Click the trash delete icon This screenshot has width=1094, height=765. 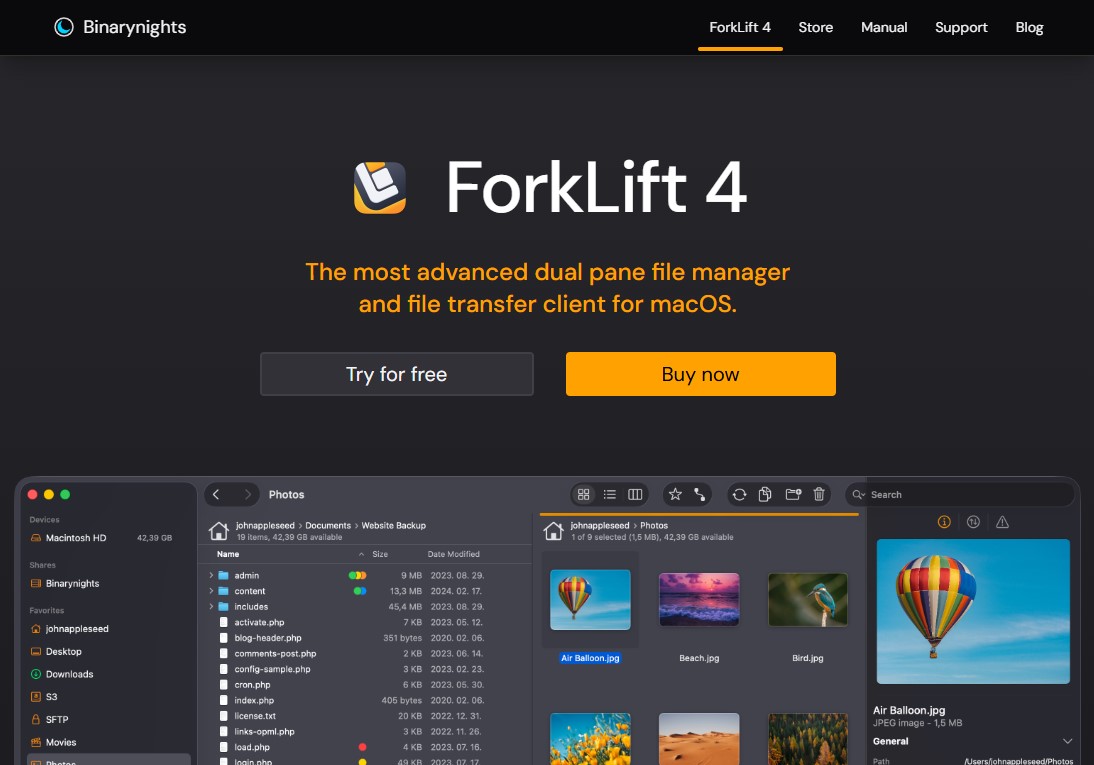[819, 494]
